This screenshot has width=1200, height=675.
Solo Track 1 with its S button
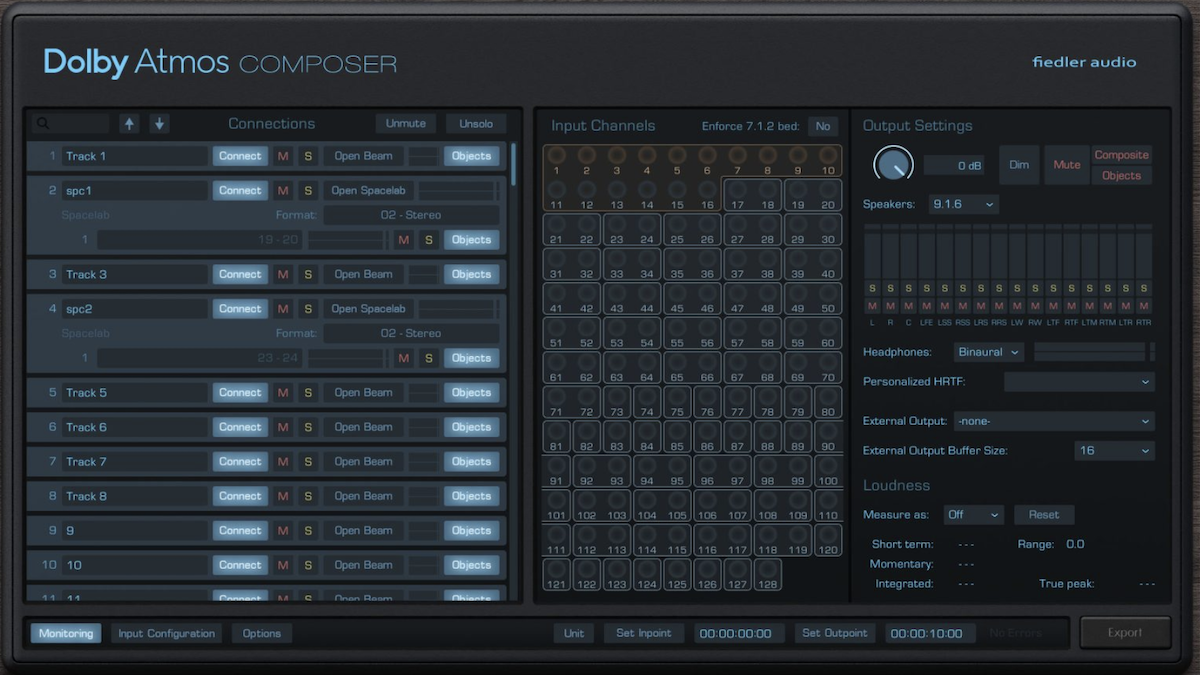[x=308, y=156]
